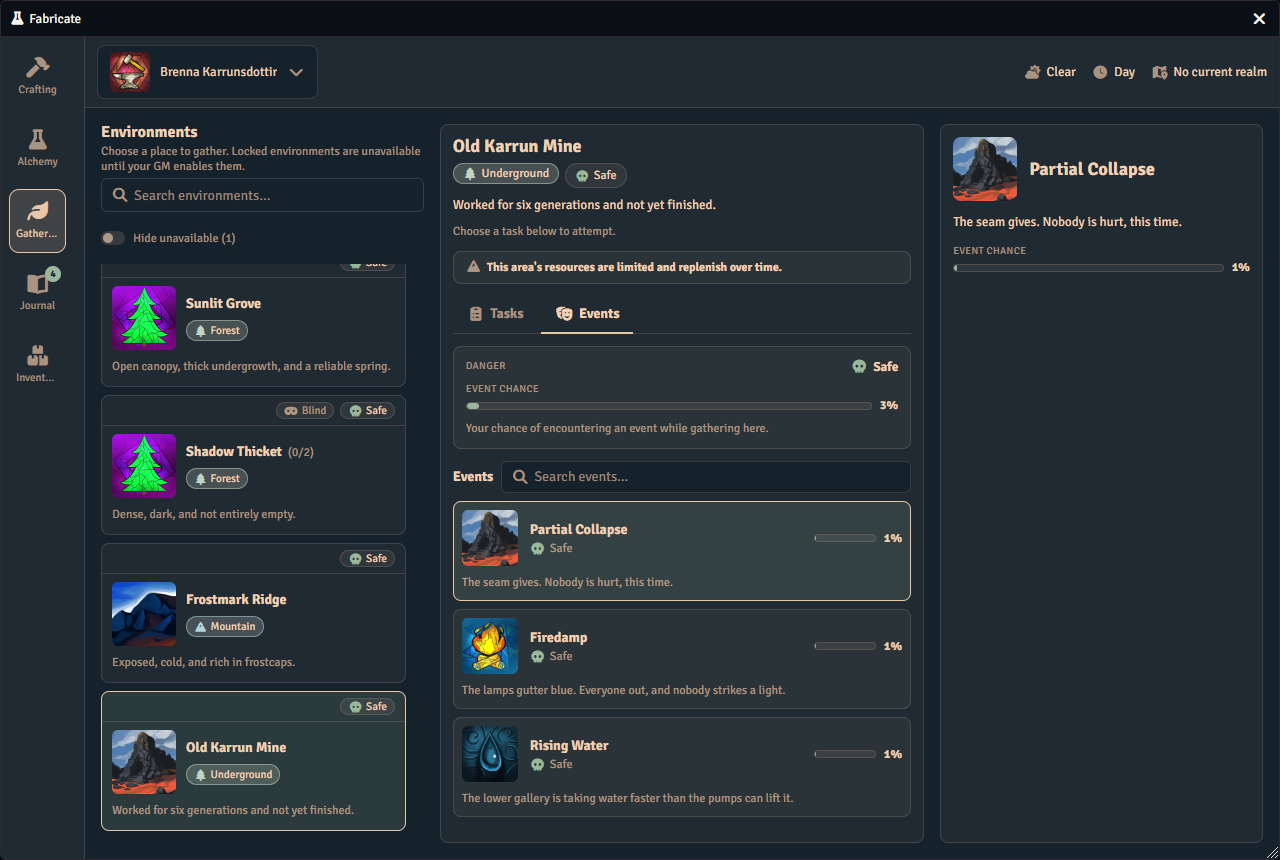Open the Journal book icon
This screenshot has height=860, width=1280.
[x=37, y=283]
